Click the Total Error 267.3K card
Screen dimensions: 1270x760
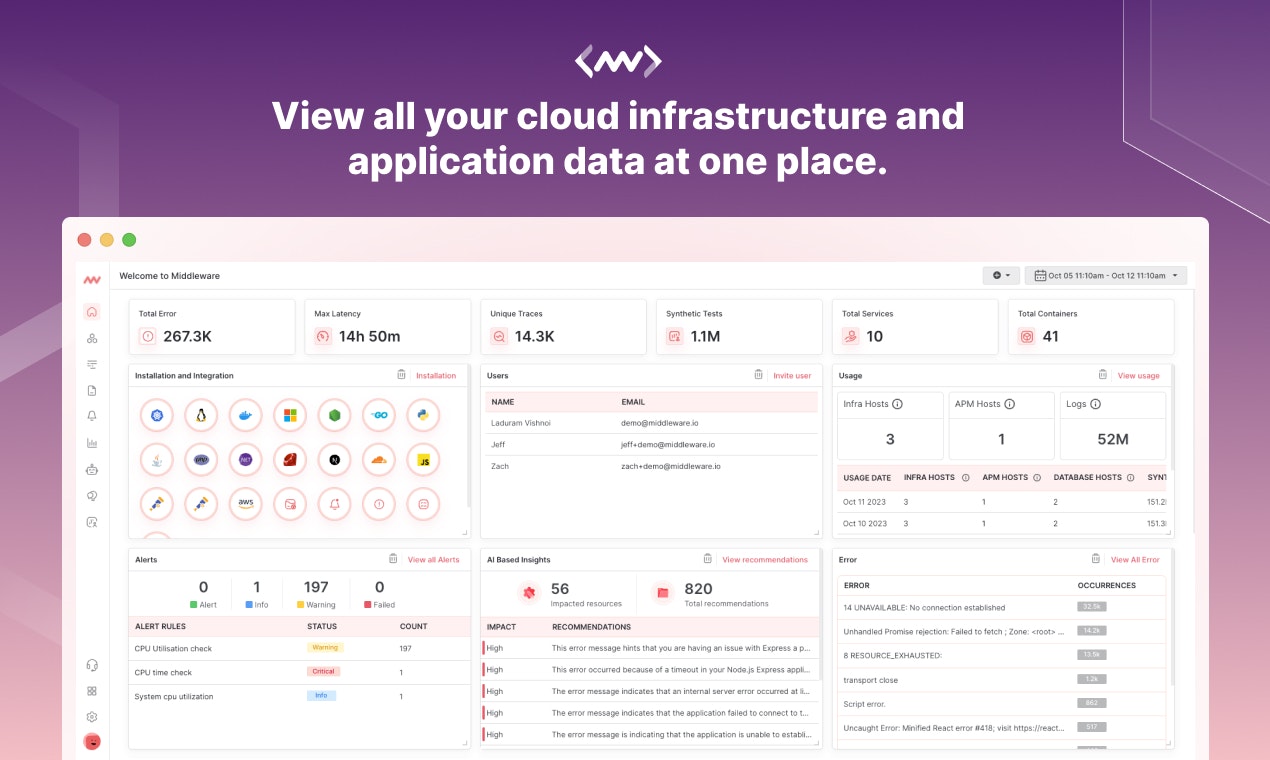[x=212, y=326]
